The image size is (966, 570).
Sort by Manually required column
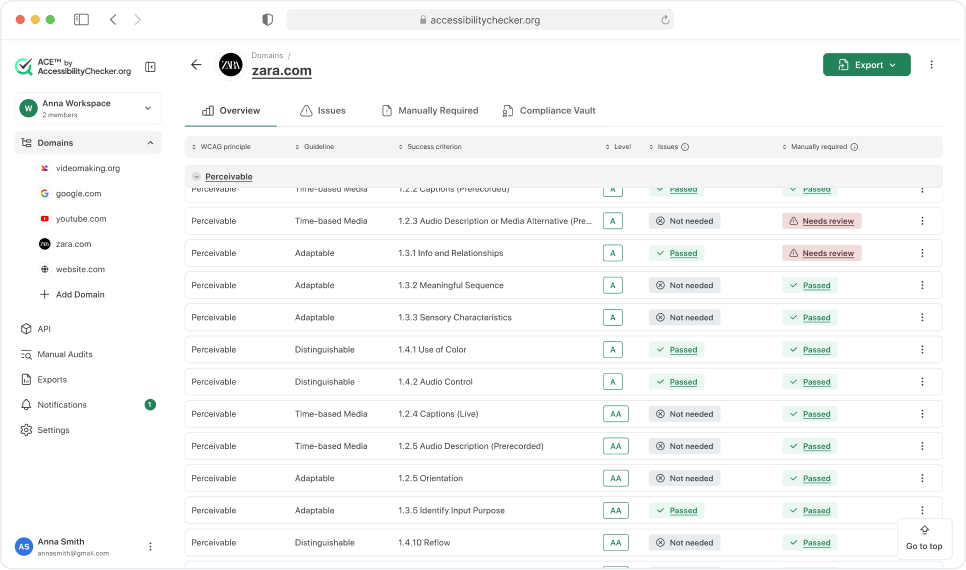point(815,147)
